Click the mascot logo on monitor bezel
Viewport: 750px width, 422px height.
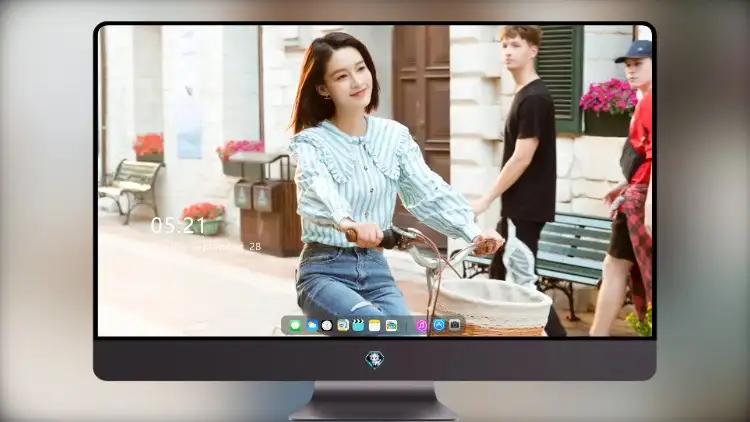coord(375,359)
